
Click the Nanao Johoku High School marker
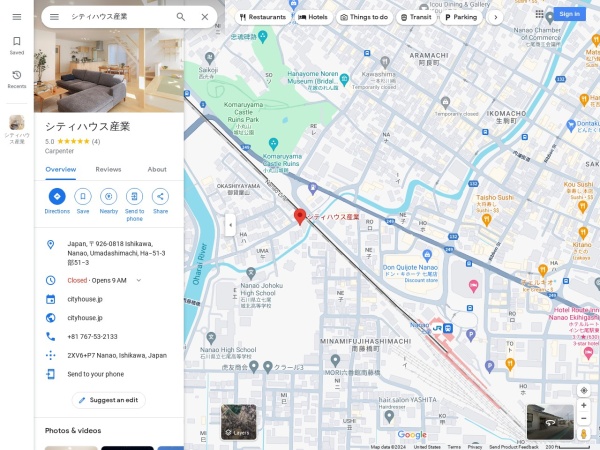click(251, 273)
